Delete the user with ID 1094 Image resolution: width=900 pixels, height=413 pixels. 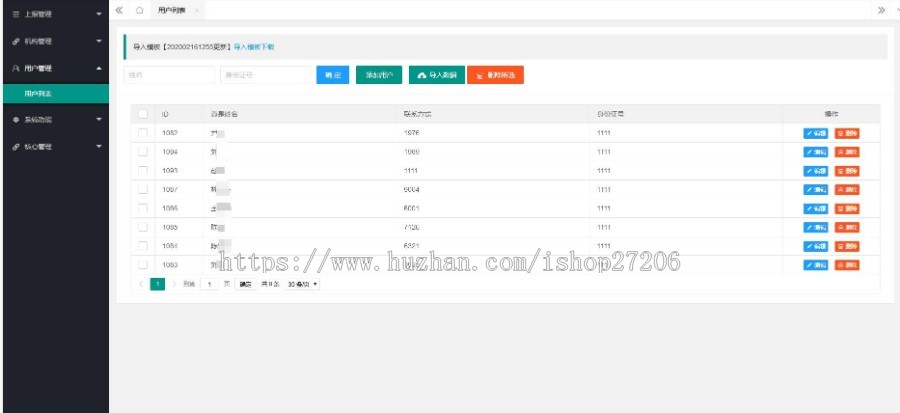pos(847,152)
